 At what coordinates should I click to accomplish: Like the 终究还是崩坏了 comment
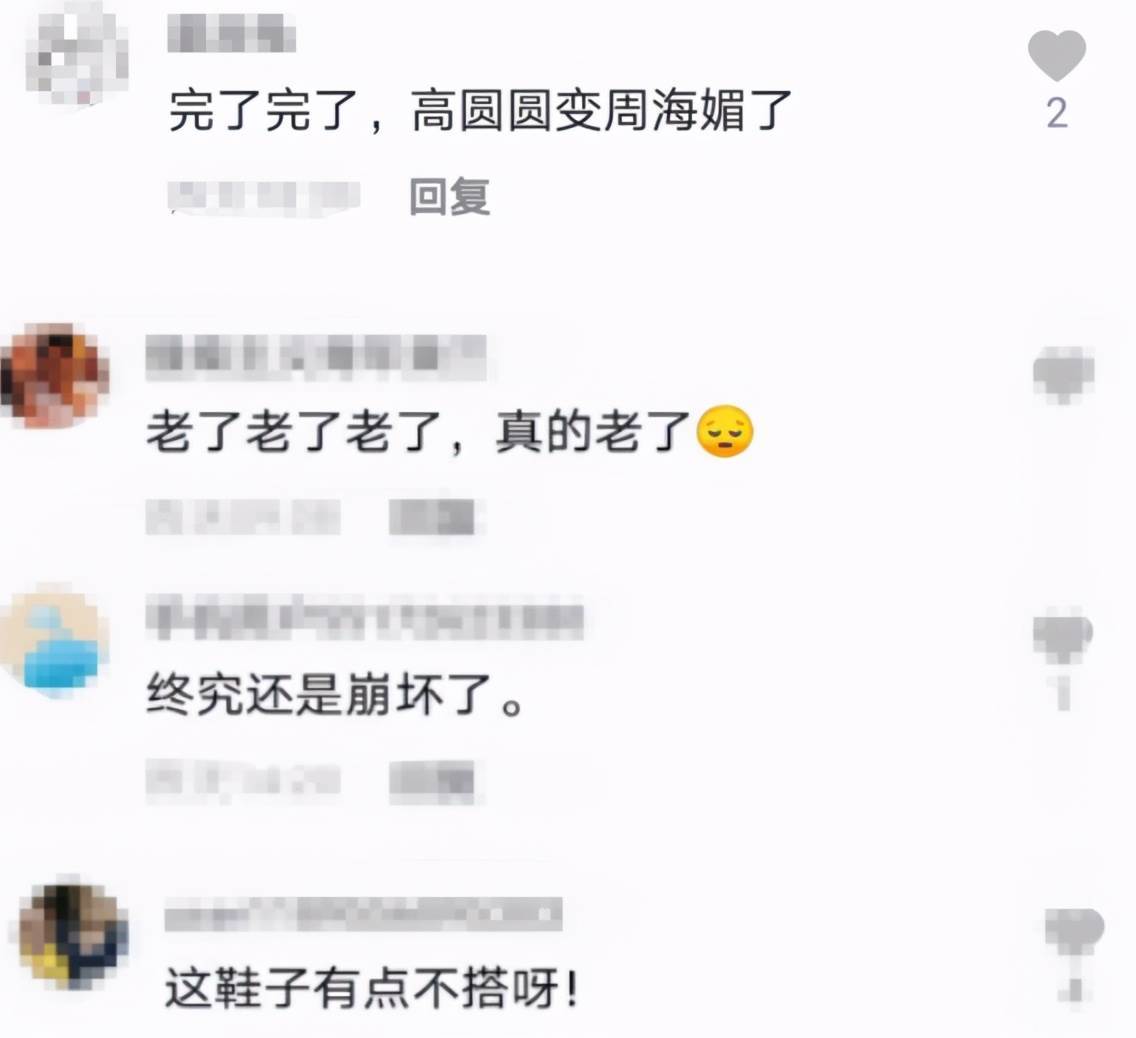pos(1063,637)
